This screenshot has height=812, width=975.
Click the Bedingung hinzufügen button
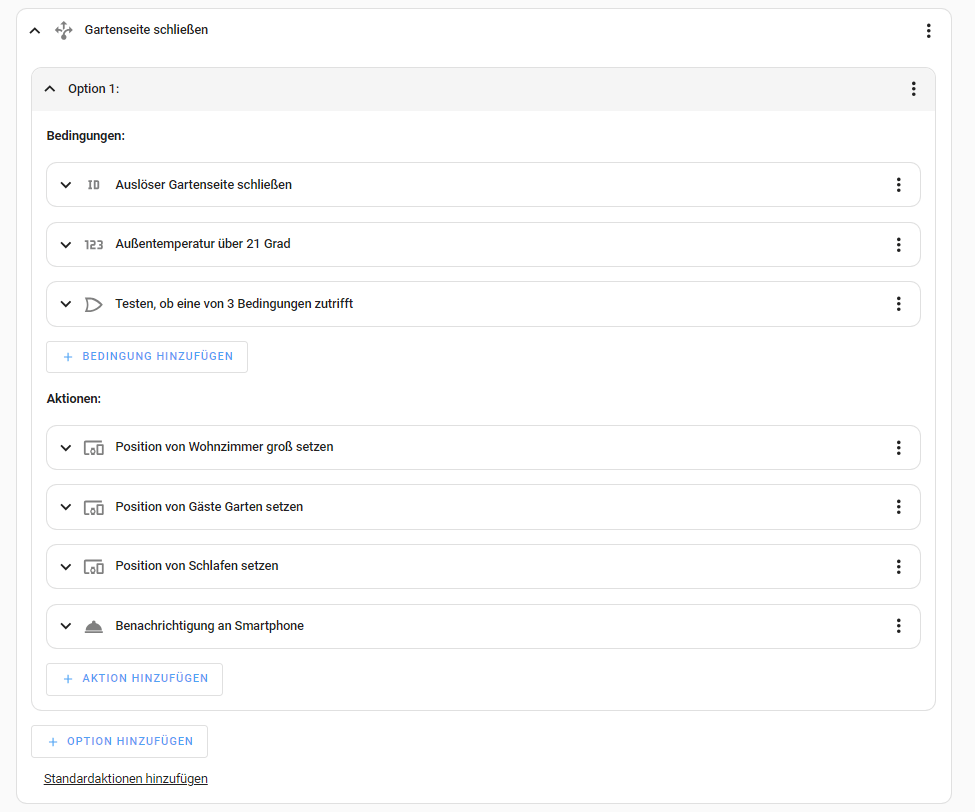147,357
